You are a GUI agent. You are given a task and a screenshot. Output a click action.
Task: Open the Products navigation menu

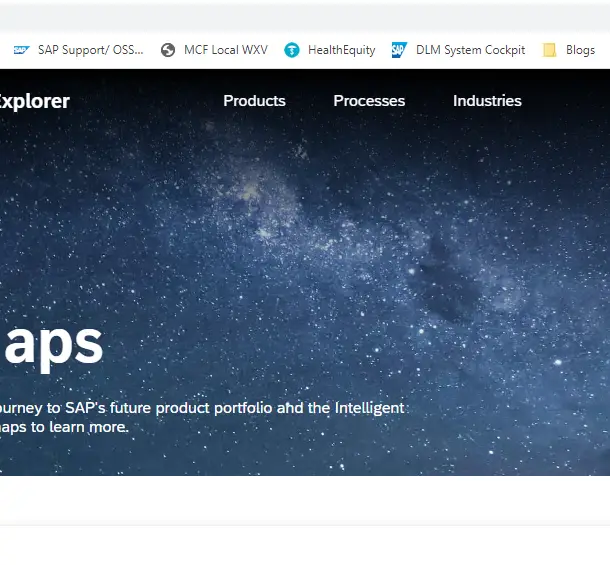point(254,101)
